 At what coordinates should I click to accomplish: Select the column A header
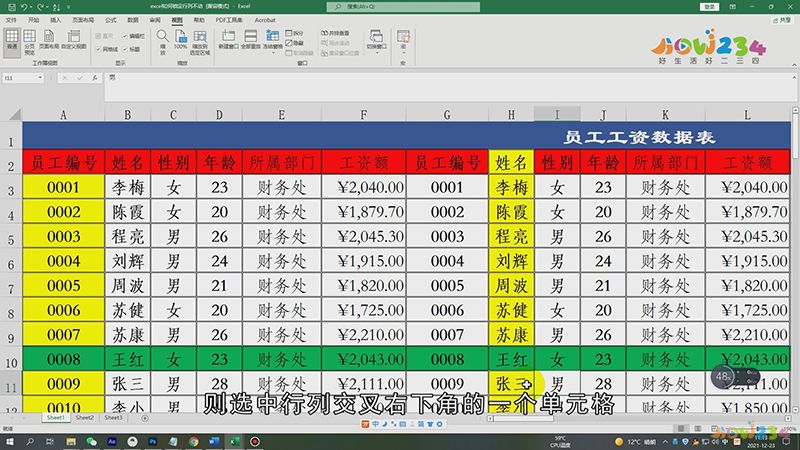coord(63,114)
